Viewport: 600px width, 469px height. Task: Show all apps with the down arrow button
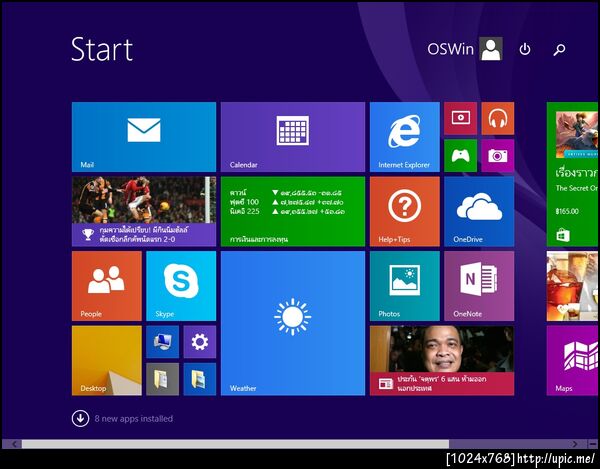click(80, 419)
